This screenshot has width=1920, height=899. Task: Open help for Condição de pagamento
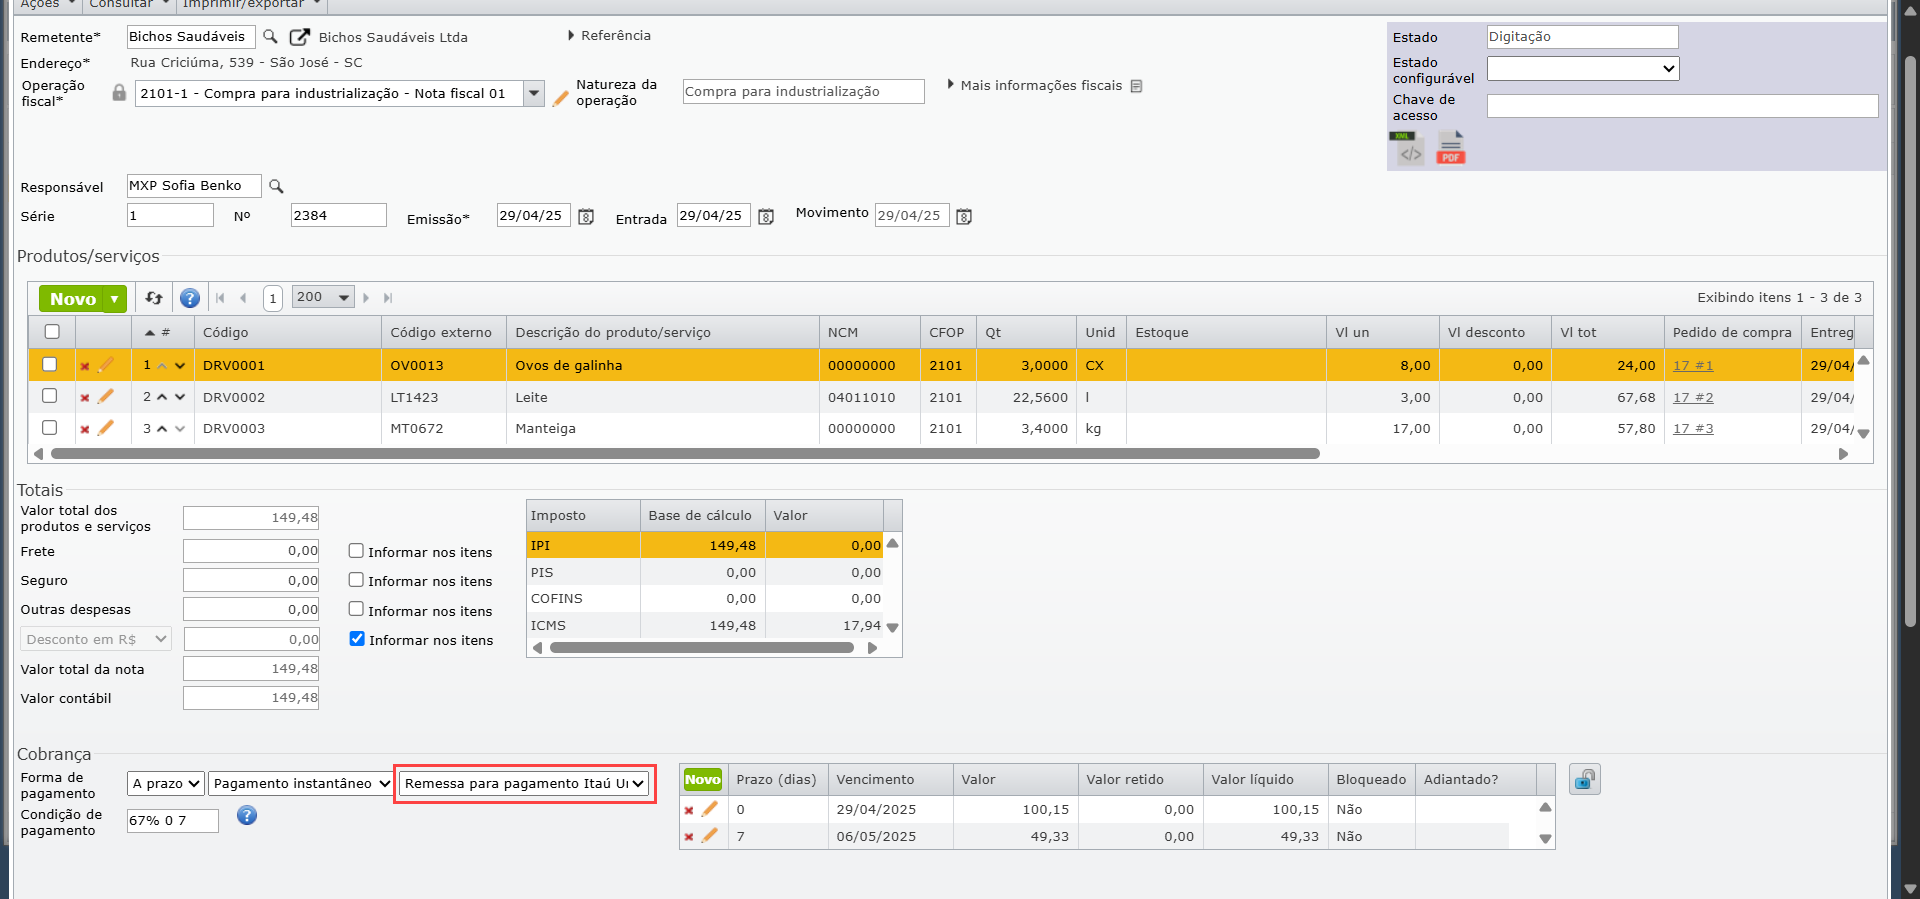pyautogui.click(x=247, y=816)
